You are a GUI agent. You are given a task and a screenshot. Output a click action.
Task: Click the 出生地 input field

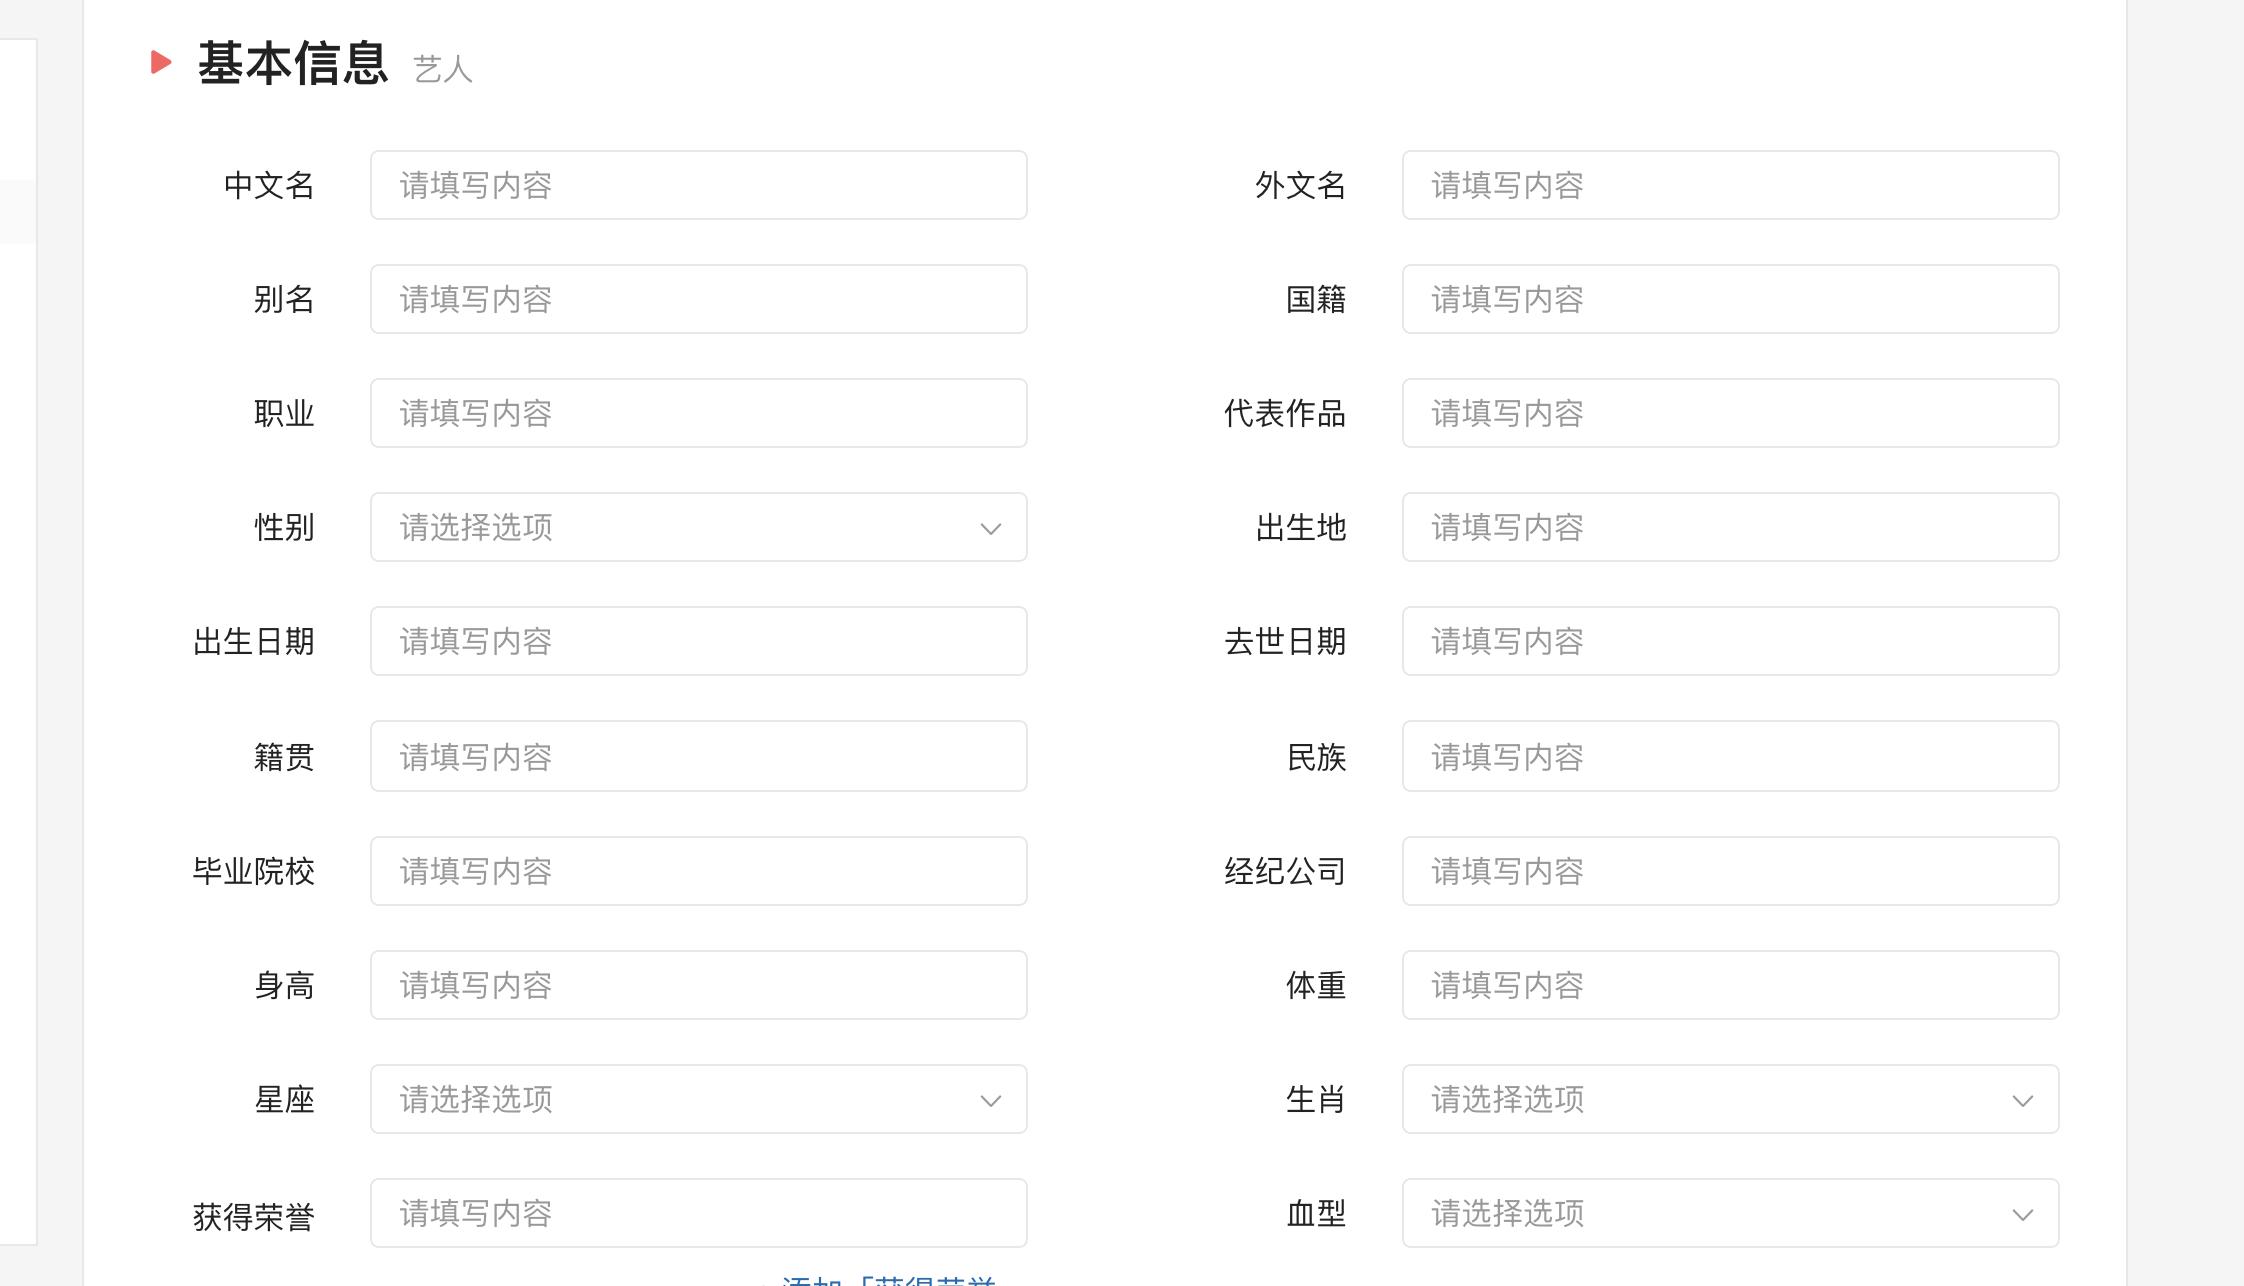tap(1731, 527)
